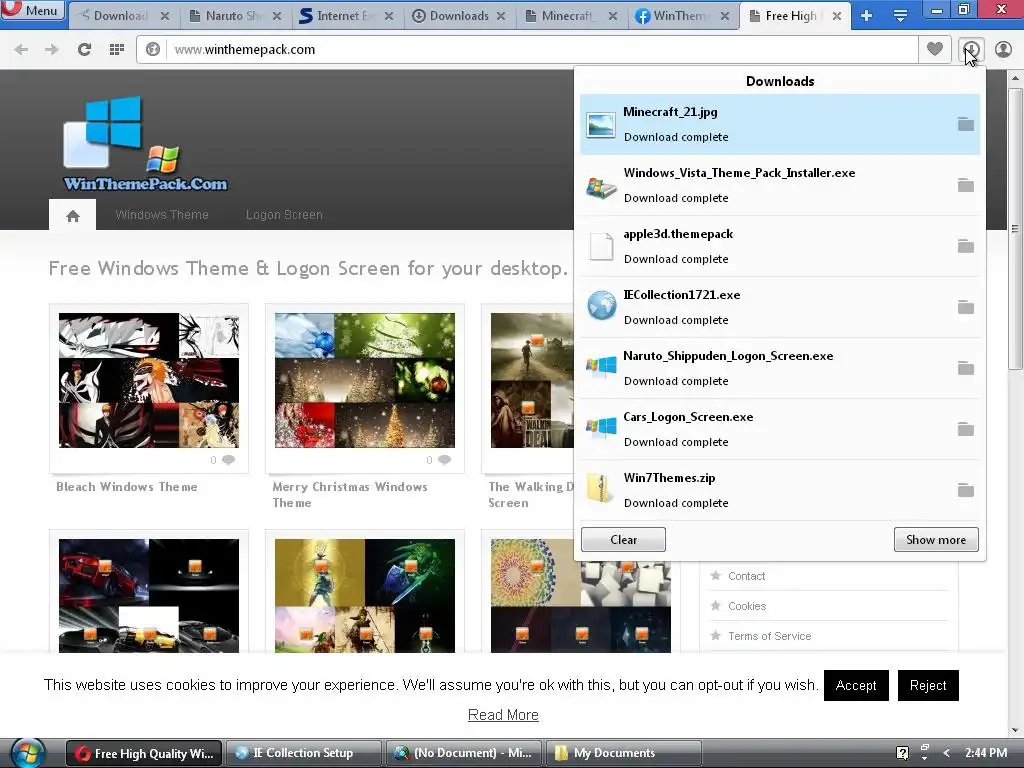Show IECollection1721.exe in folder
The height and width of the screenshot is (768, 1024).
pos(966,307)
